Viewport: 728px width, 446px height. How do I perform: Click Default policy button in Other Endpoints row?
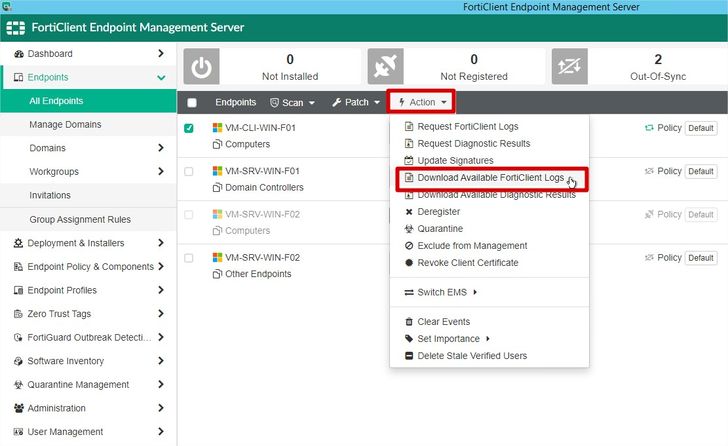tap(701, 258)
